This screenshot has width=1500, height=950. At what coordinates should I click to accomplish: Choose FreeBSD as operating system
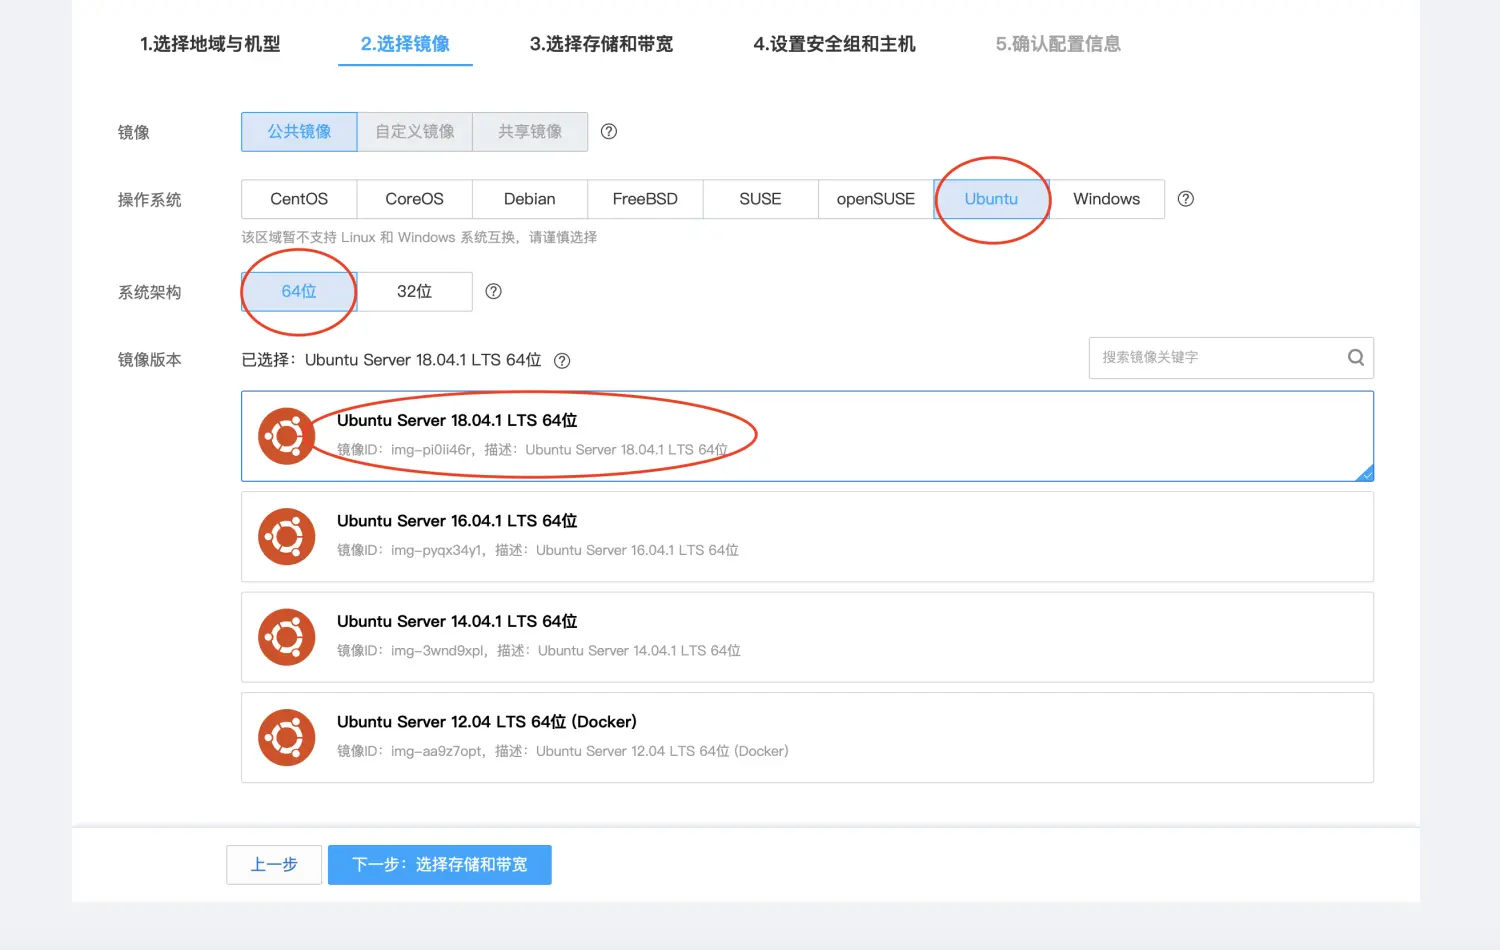(x=645, y=199)
